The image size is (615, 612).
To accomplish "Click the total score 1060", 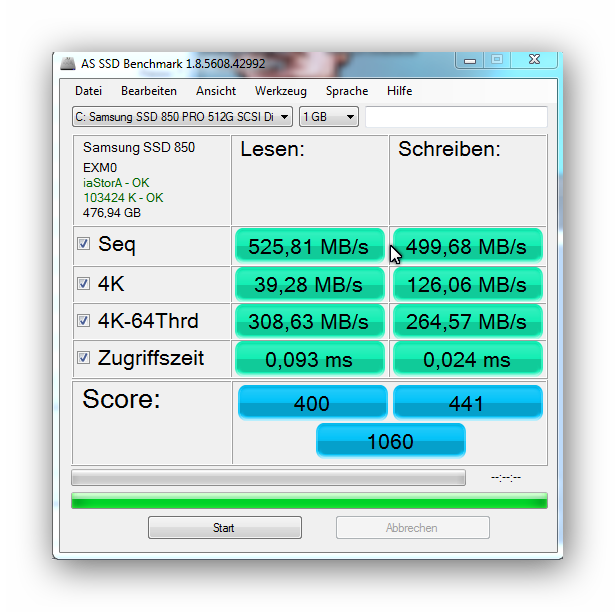I will pos(391,441).
